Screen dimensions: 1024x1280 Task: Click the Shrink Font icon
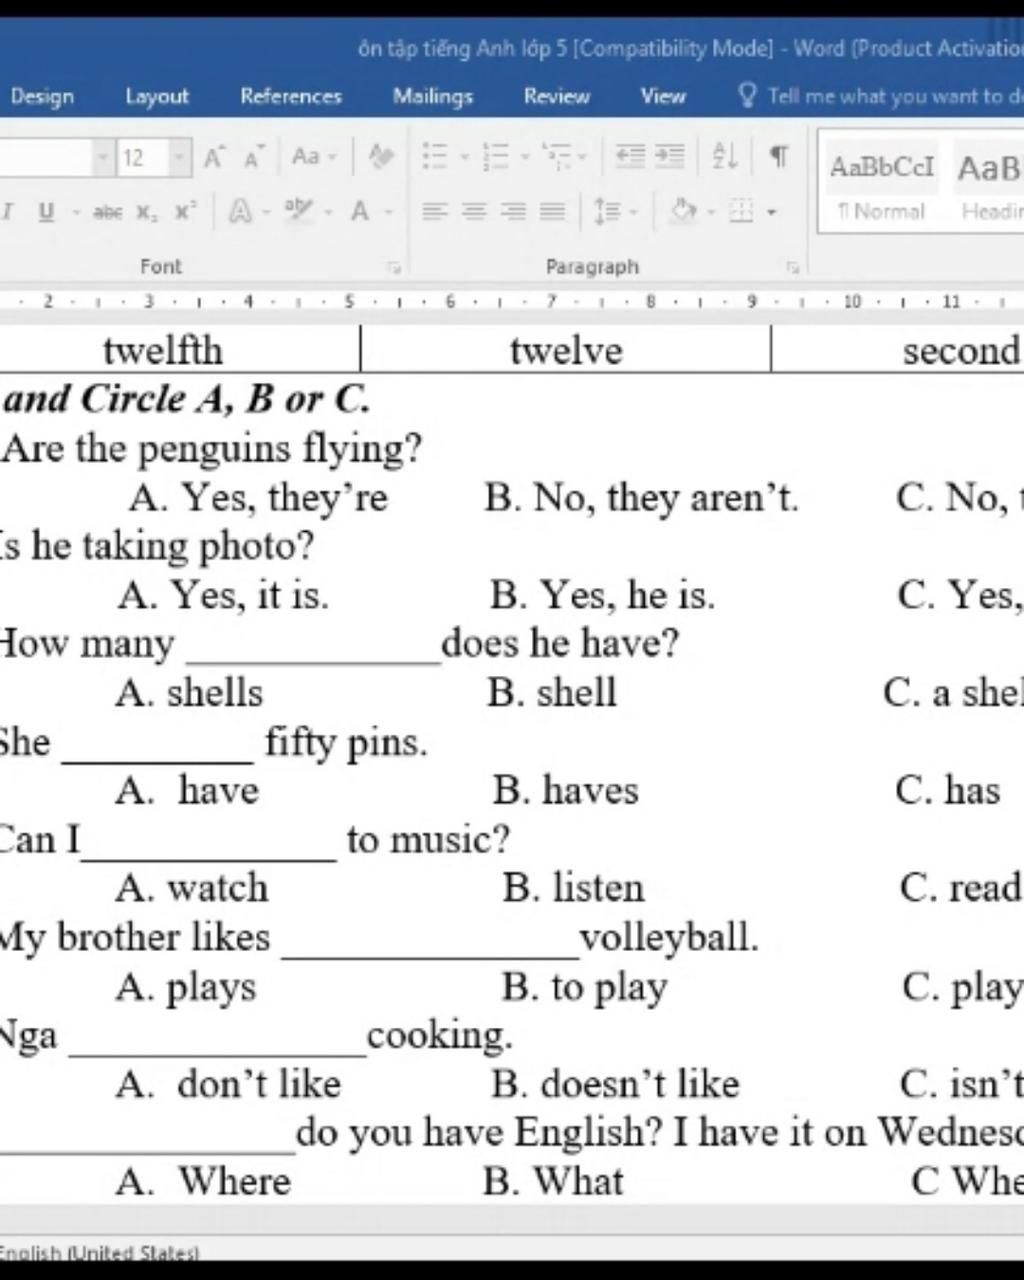point(253,157)
